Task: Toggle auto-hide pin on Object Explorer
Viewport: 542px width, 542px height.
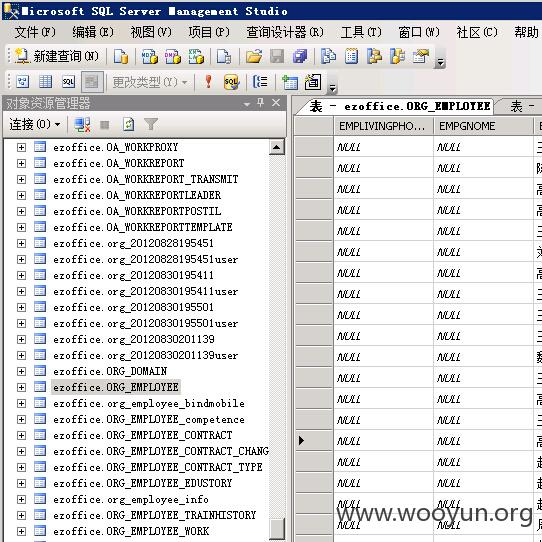Action: click(x=260, y=102)
